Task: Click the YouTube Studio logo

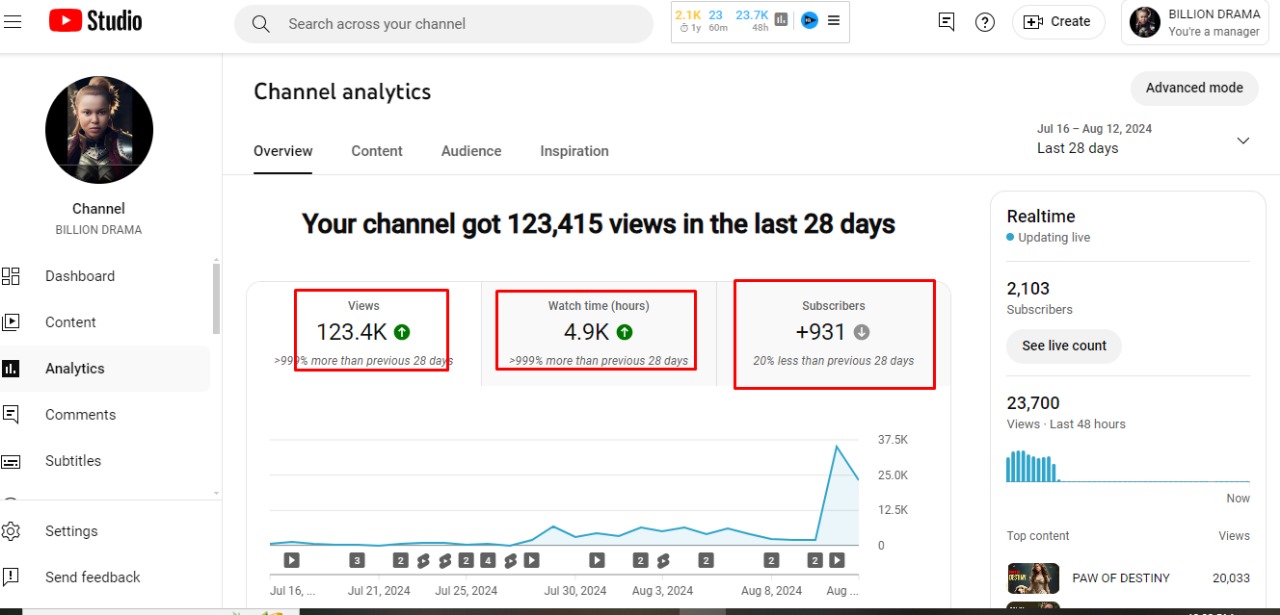Action: pos(96,22)
